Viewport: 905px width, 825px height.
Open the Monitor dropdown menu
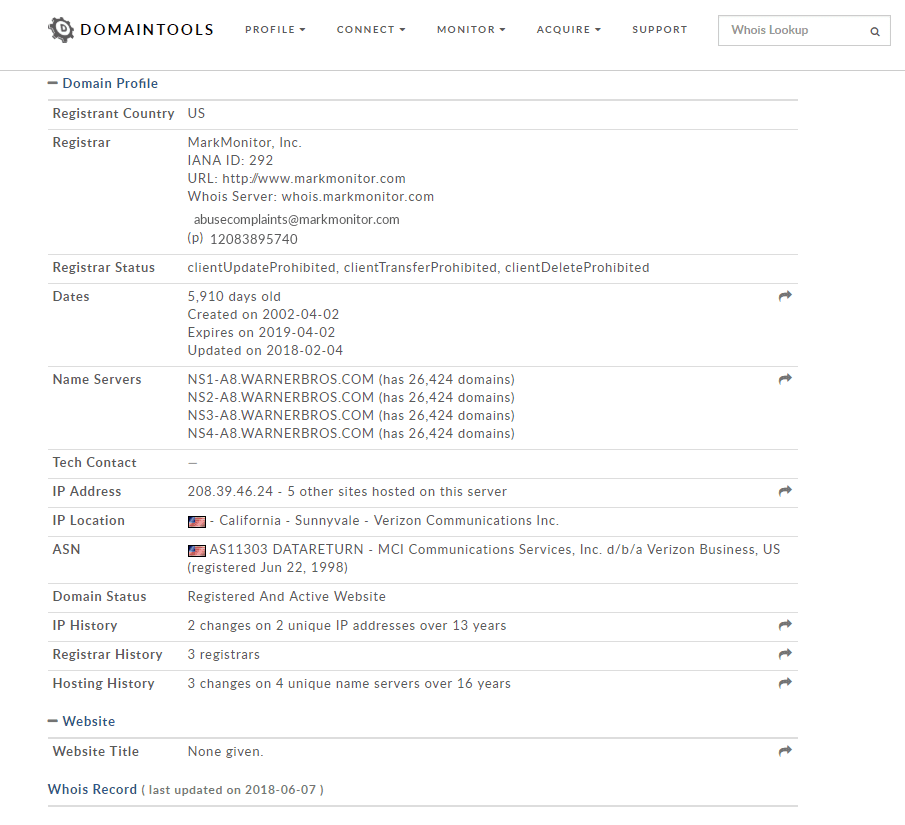point(471,30)
